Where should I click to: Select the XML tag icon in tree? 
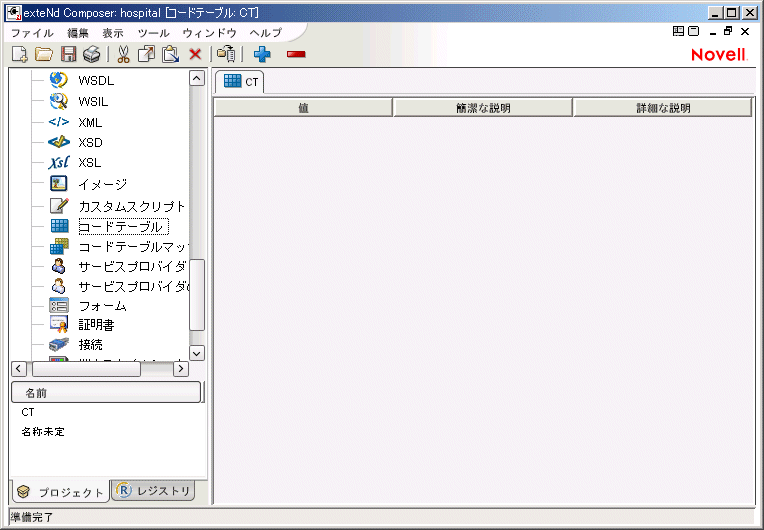tap(59, 122)
